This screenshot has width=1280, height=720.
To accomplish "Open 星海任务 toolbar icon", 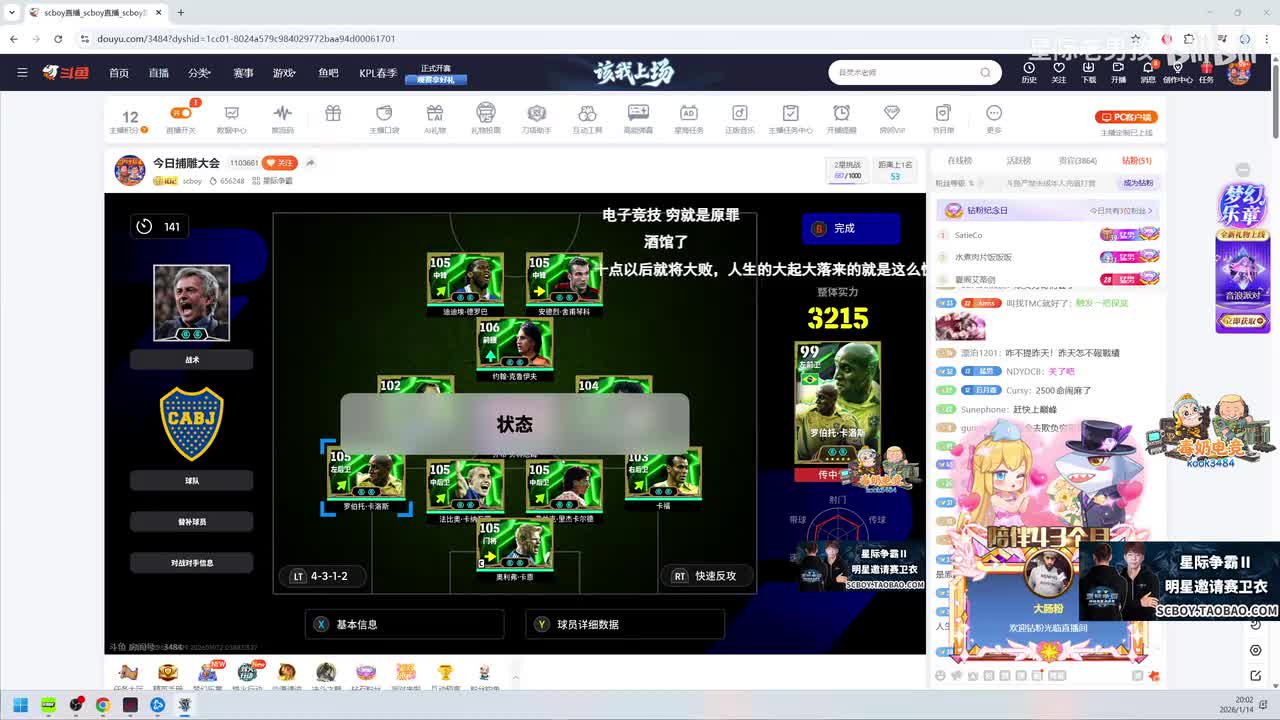I will coord(689,119).
